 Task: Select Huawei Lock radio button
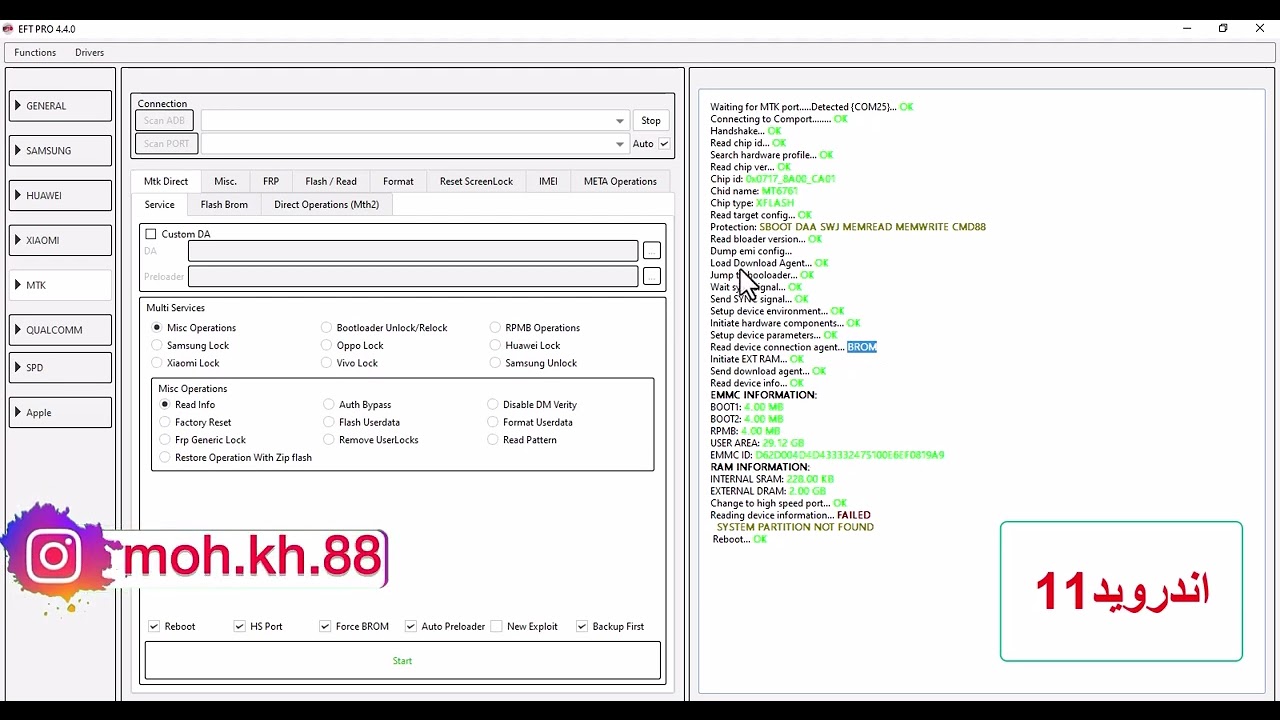point(495,346)
